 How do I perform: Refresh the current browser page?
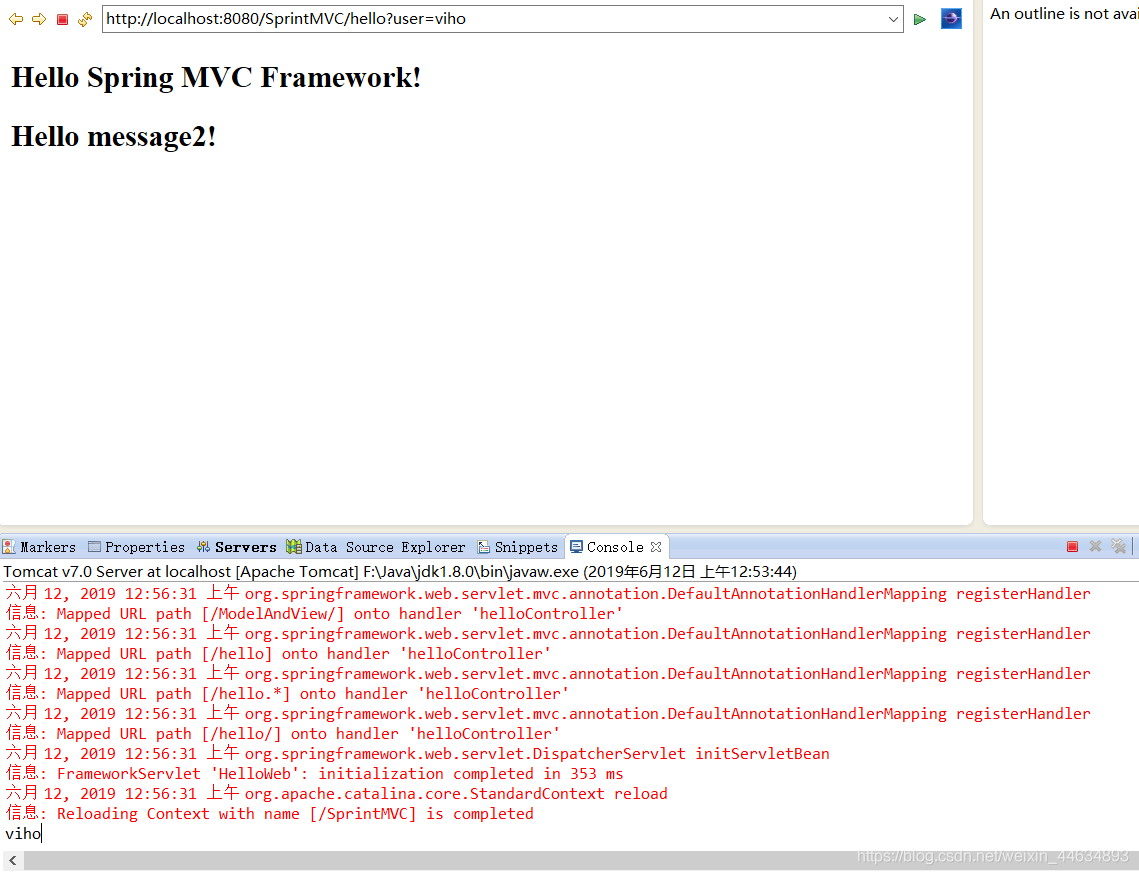[85, 19]
